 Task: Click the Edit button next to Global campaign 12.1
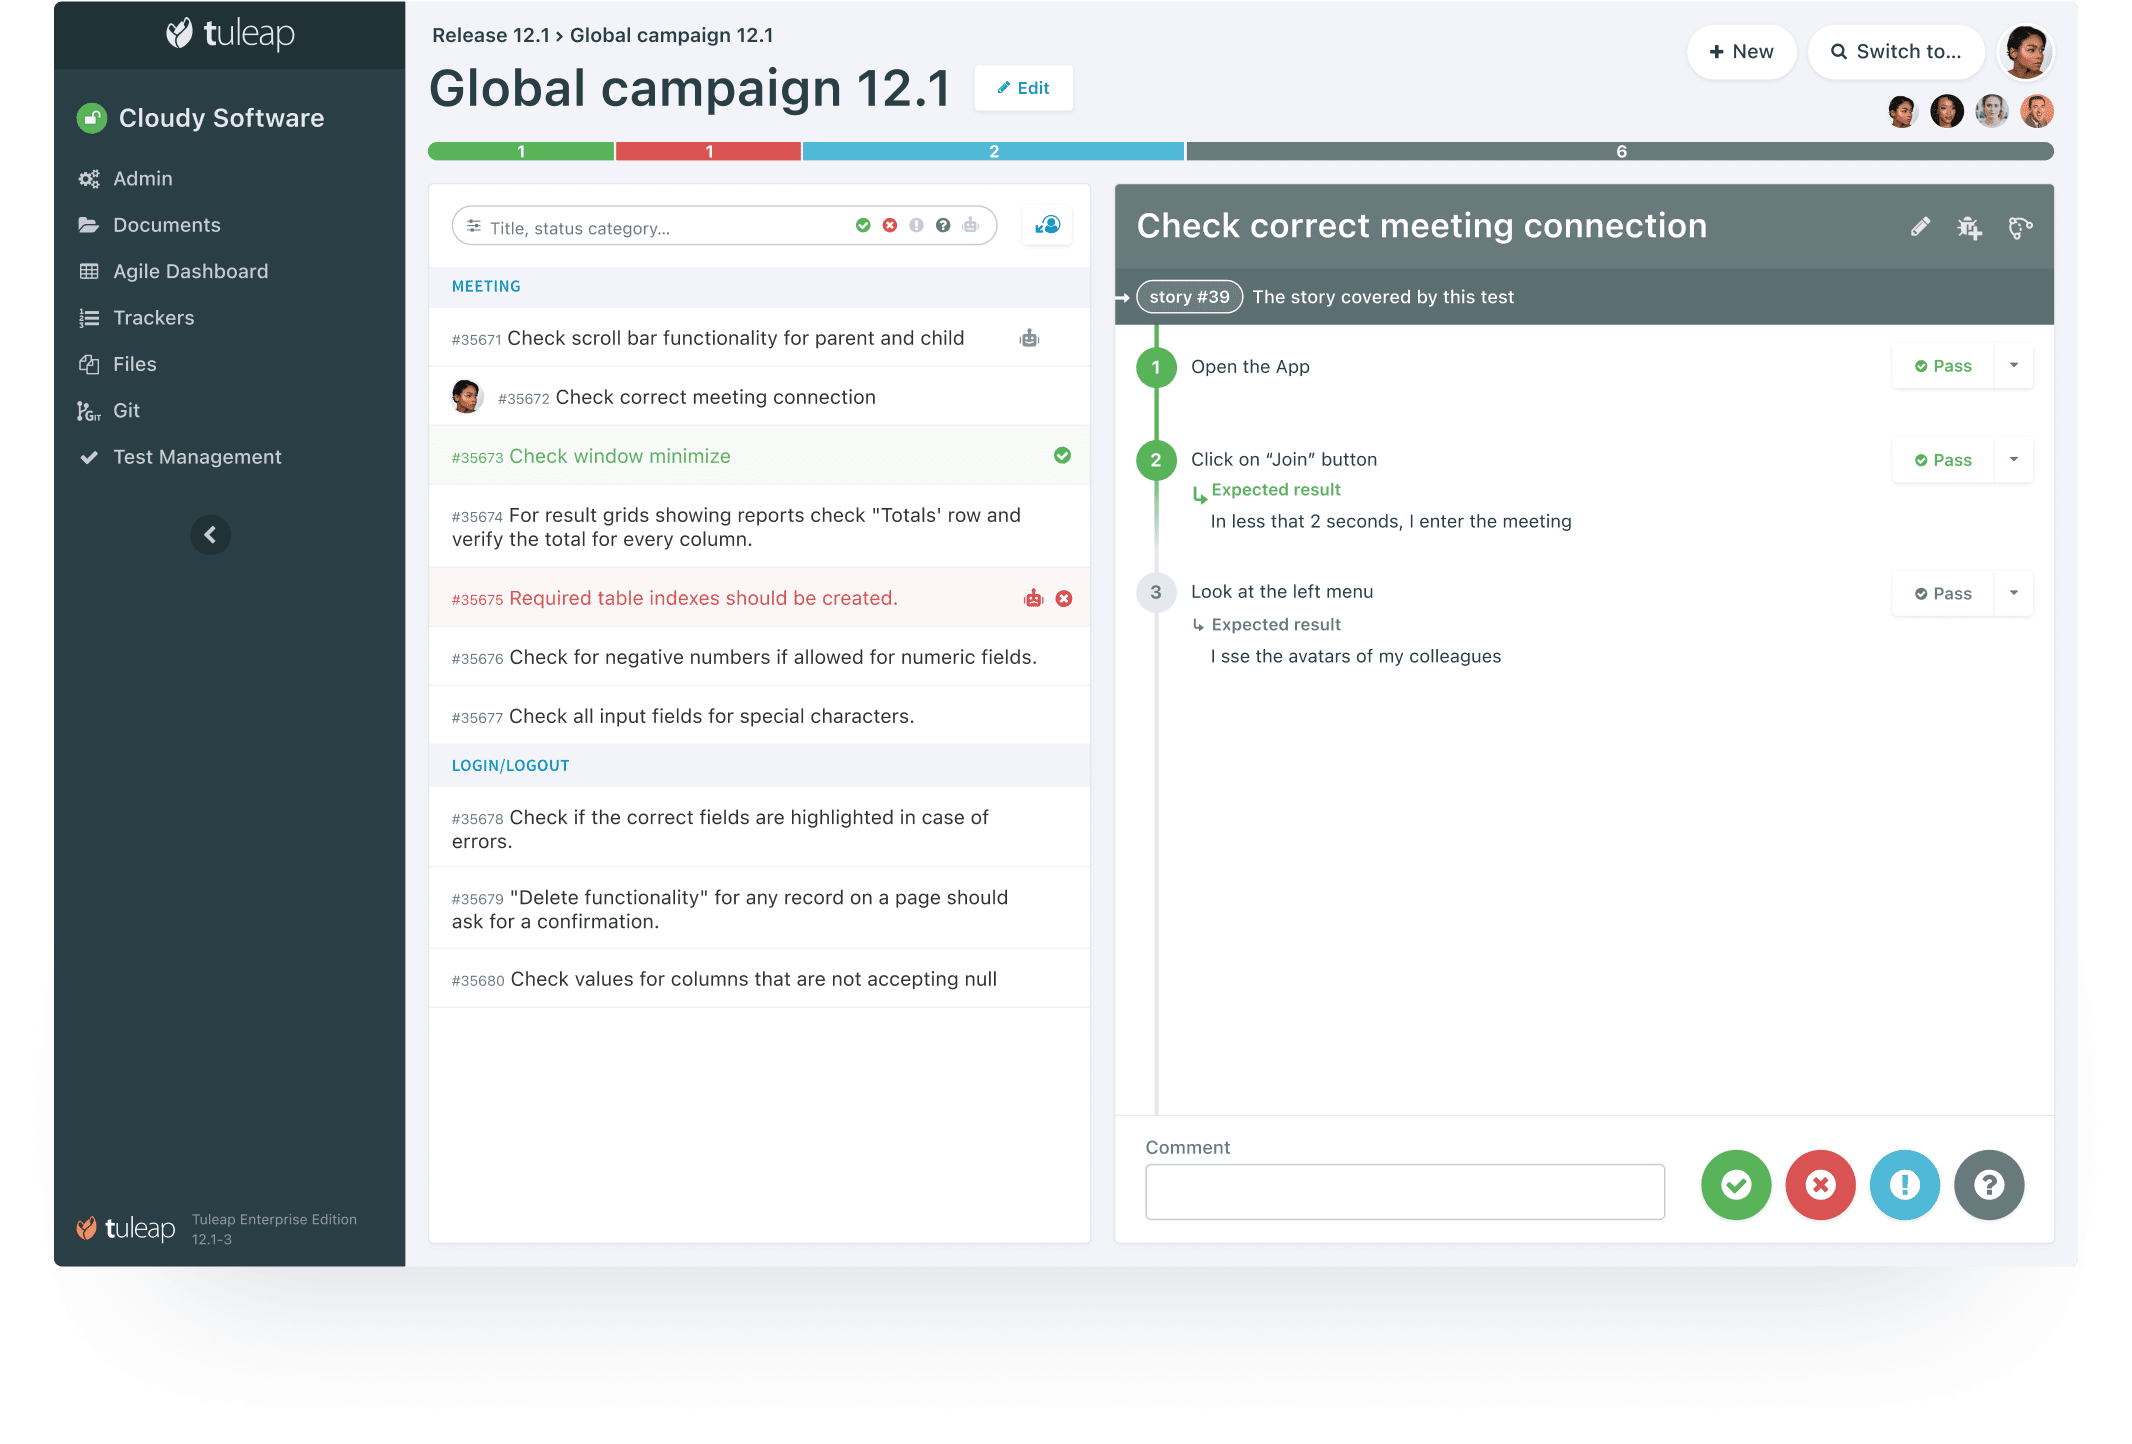point(1024,88)
